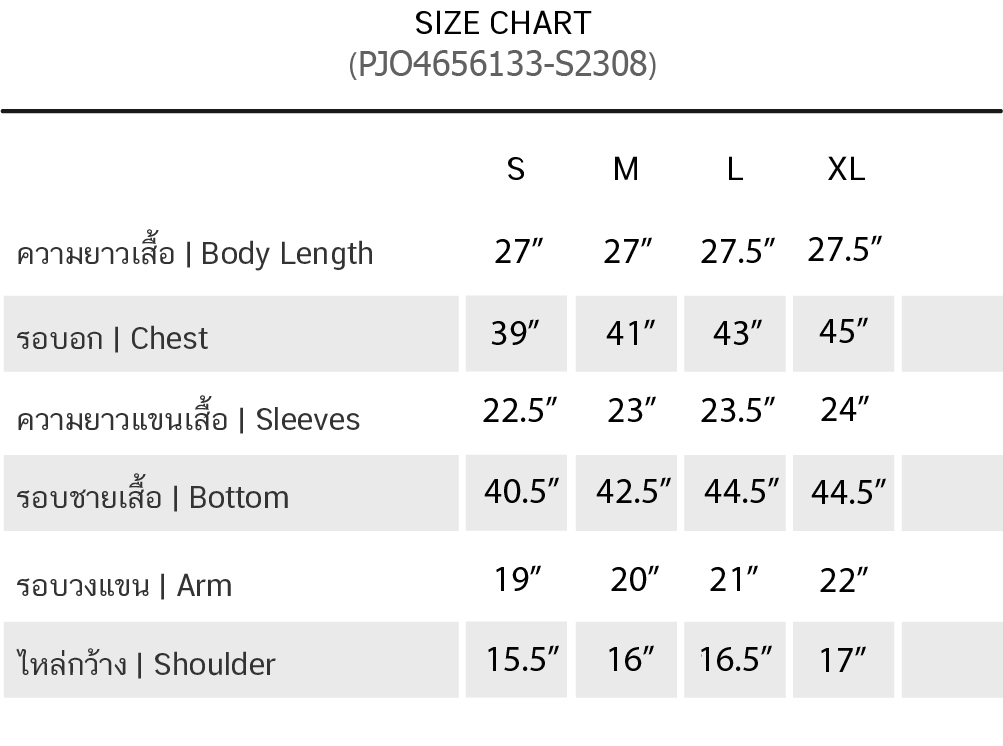Click the Chest value 39″ for size S

pyautogui.click(x=516, y=333)
